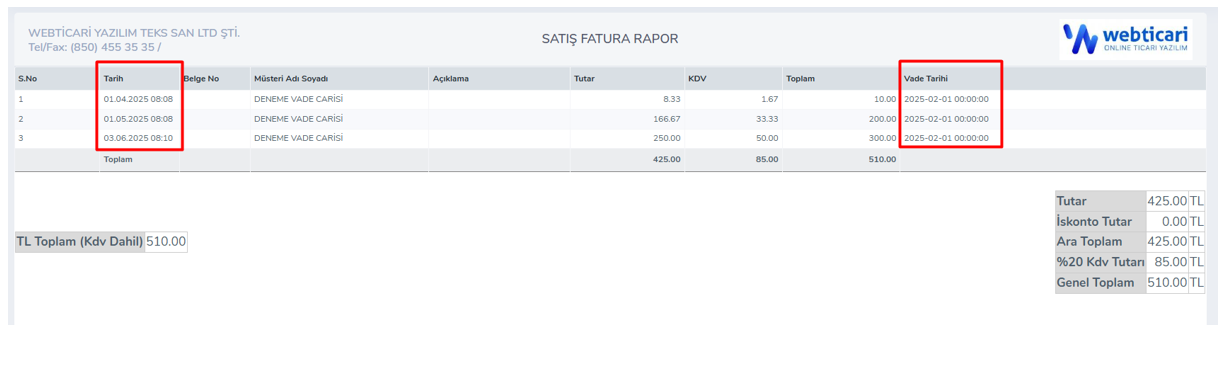Select the date 01.04.2025 08:08 cell
1223x377 pixels.
[x=138, y=99]
